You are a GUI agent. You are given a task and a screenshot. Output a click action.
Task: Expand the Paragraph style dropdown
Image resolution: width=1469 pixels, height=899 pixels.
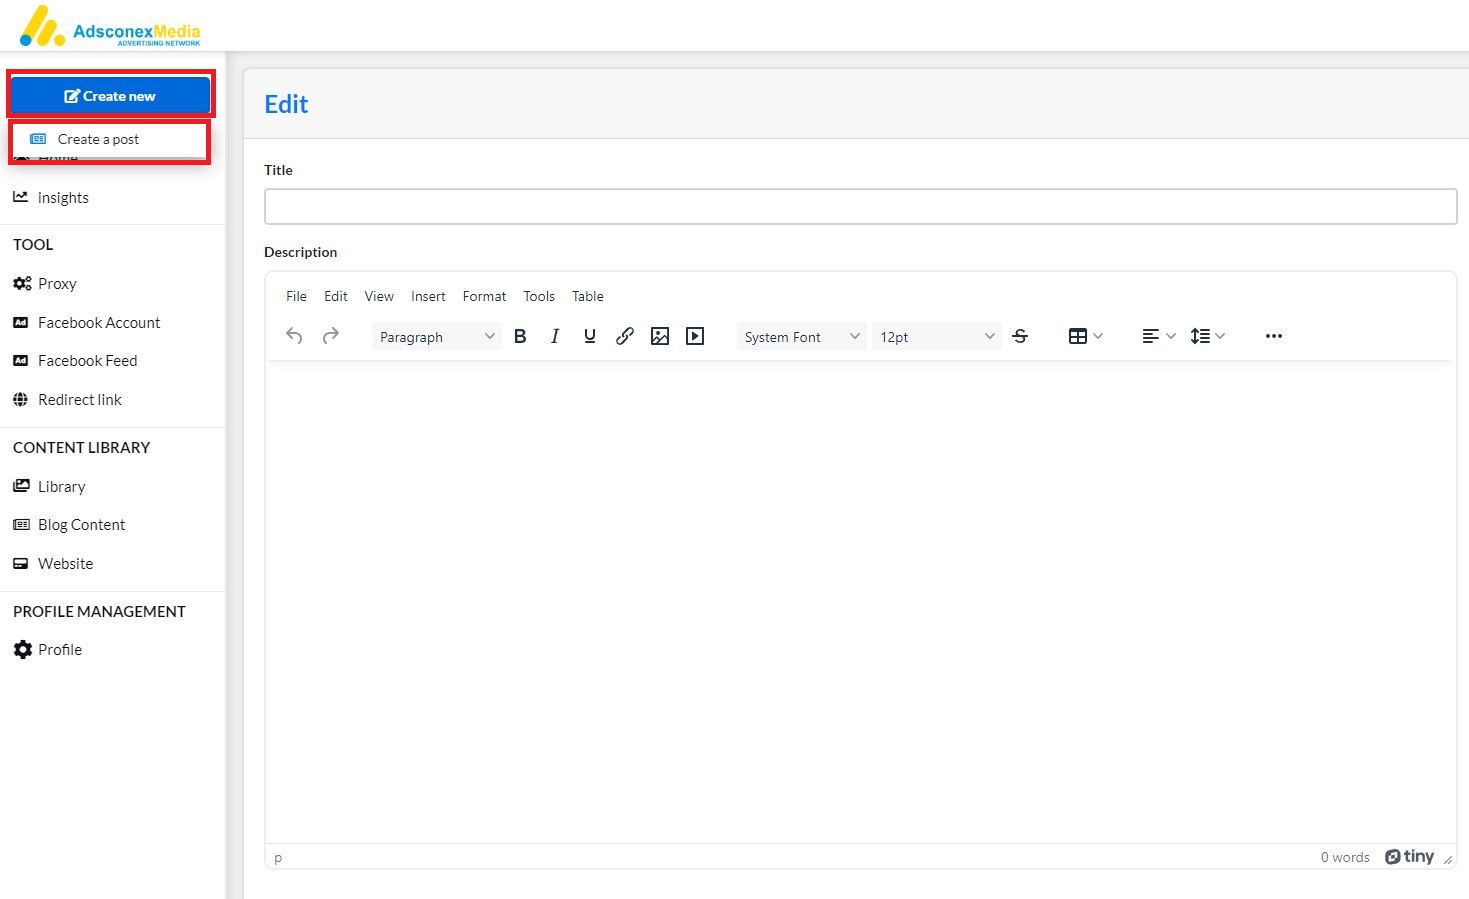436,337
